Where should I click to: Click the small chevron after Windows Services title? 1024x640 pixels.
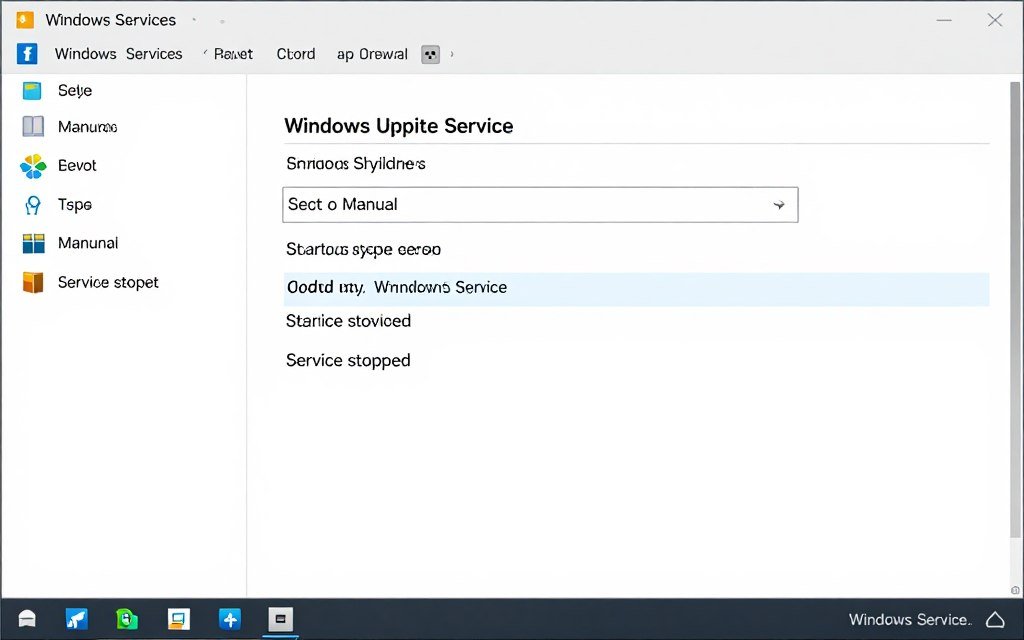pos(198,18)
